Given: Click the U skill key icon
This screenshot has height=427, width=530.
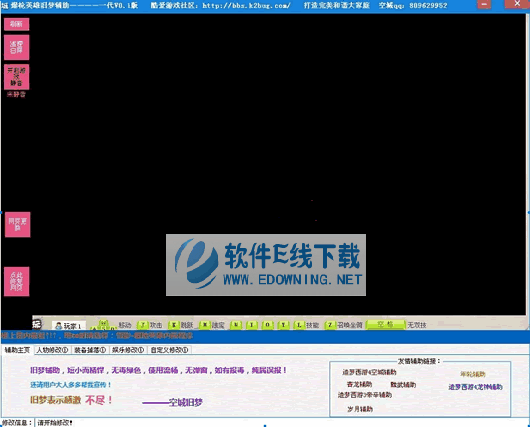Looking at the screenshot, I should [236, 325].
